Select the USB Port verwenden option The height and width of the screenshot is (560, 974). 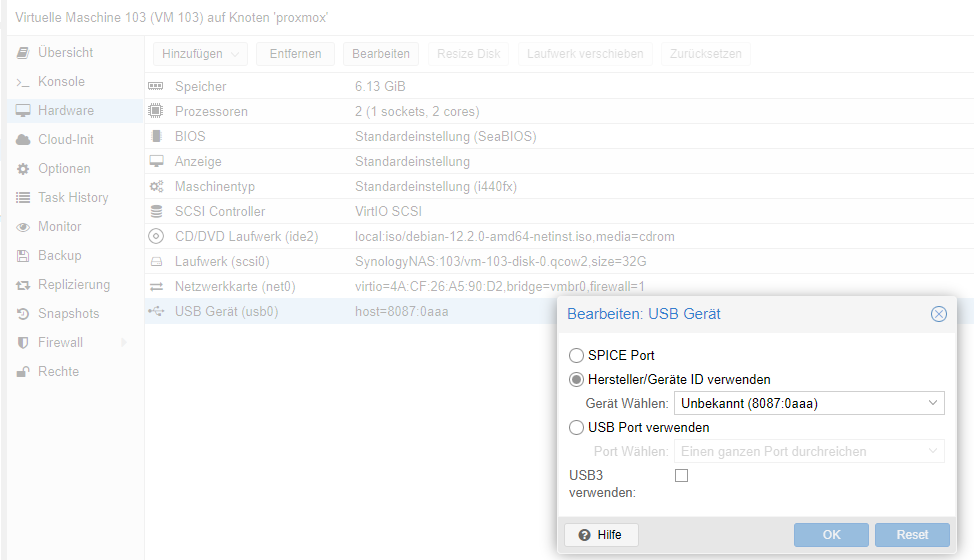[x=576, y=427]
